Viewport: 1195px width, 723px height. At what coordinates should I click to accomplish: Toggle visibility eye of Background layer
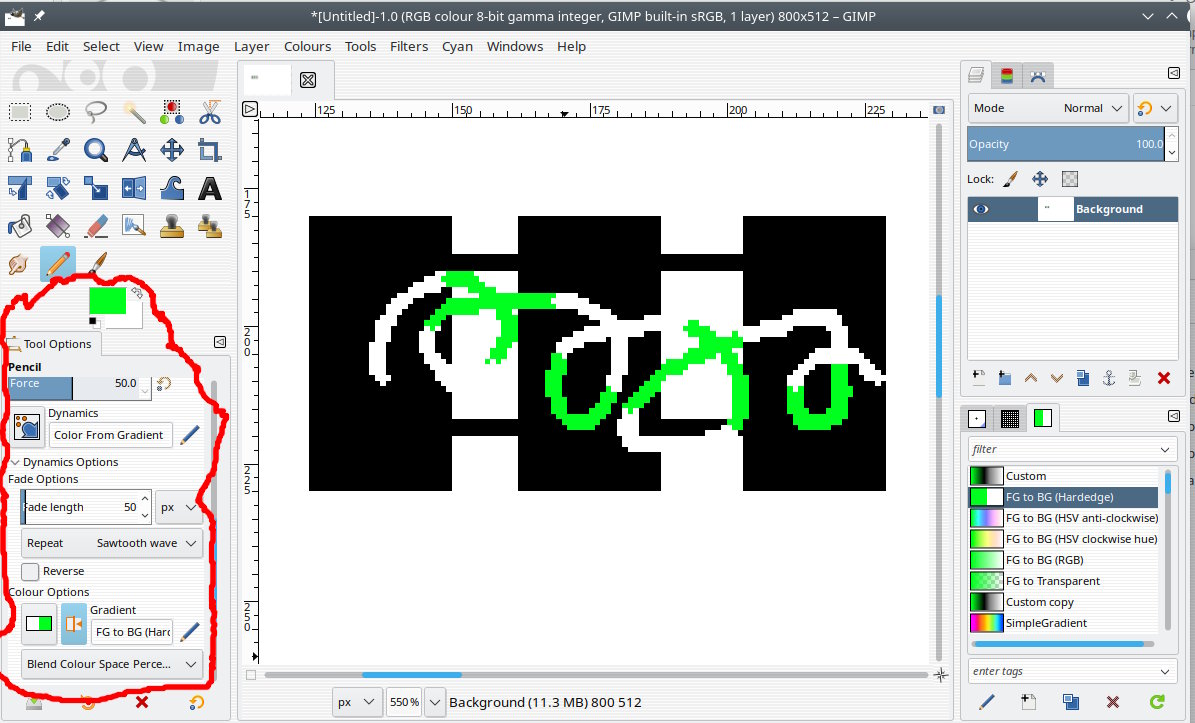point(982,209)
